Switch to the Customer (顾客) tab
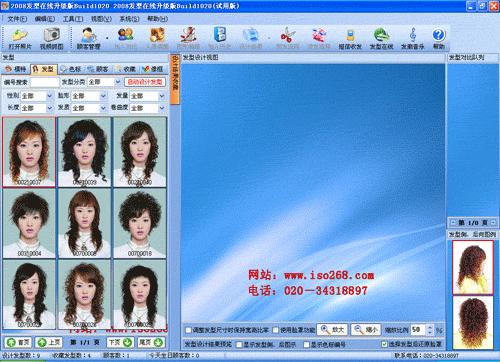 pos(98,69)
